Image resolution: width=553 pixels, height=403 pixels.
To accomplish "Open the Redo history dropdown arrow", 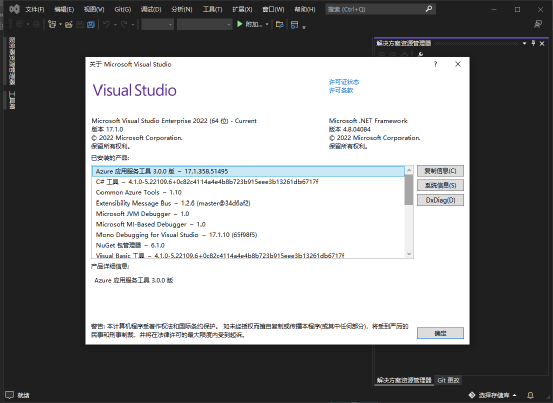I will pyautogui.click(x=133, y=24).
